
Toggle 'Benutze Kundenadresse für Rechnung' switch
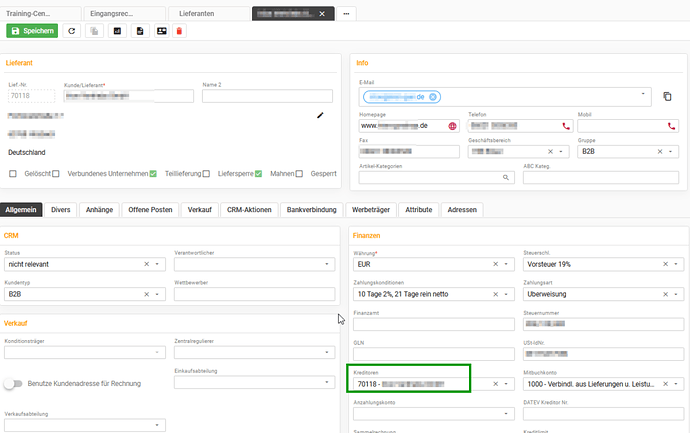(x=13, y=384)
